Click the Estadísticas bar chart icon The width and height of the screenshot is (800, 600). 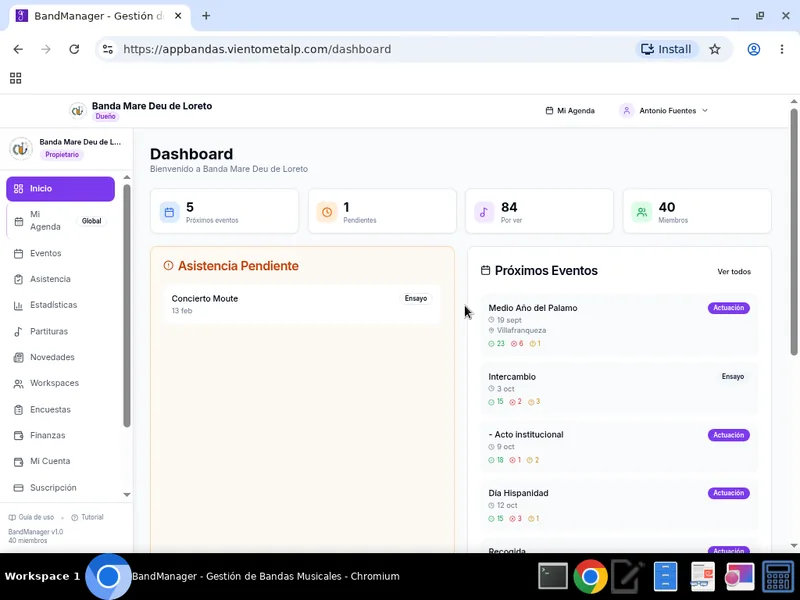click(x=18, y=306)
